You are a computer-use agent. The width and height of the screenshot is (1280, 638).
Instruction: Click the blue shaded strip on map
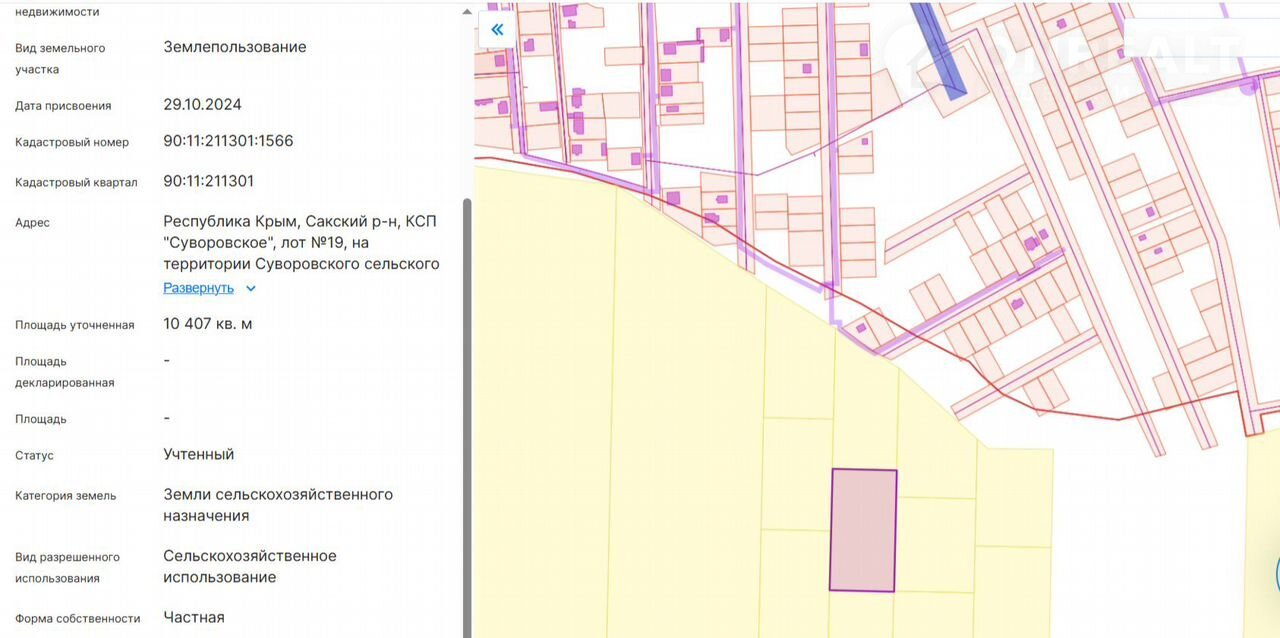coord(940,50)
